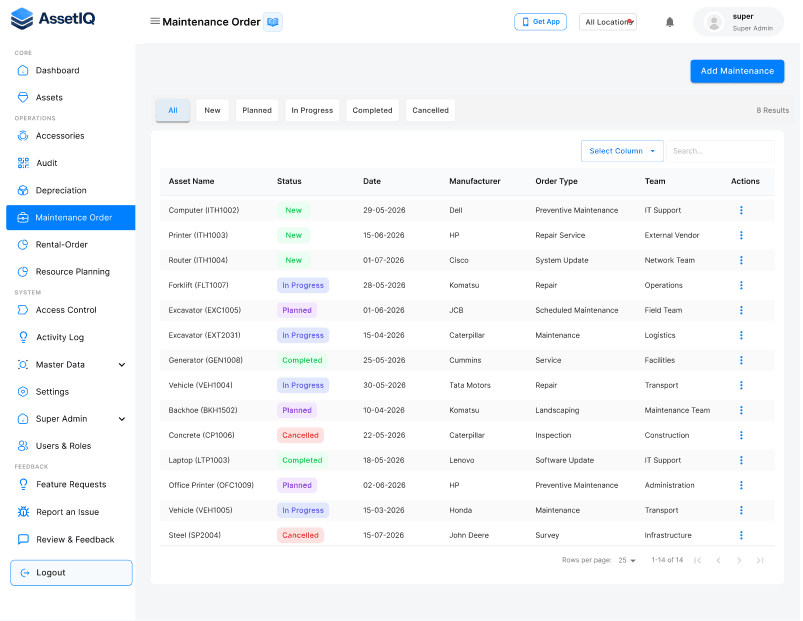Open the All Locations dropdown

[x=608, y=22]
